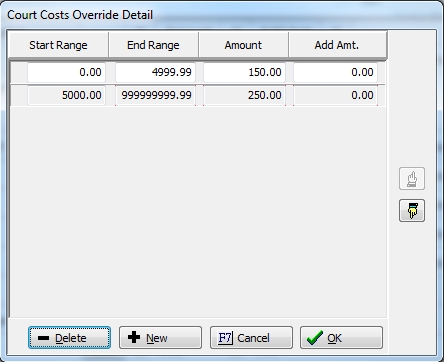This screenshot has height=362, width=444.
Task: Select the Add Amt. field in first row
Action: (335, 72)
